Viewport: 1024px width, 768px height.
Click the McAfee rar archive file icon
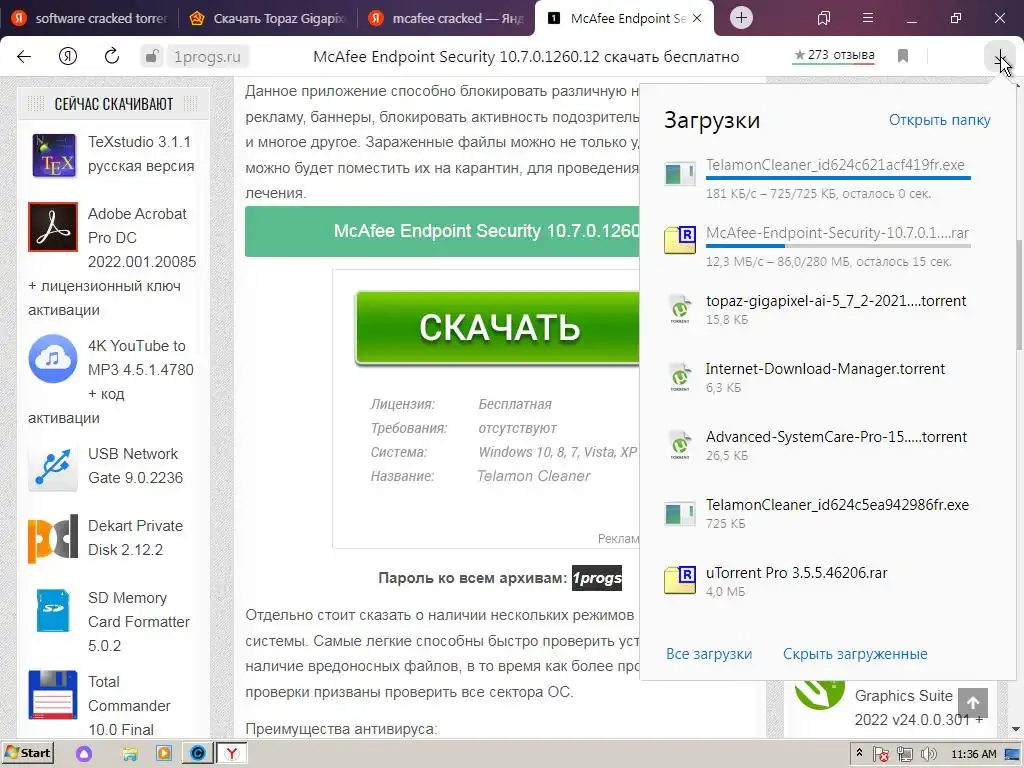(680, 240)
